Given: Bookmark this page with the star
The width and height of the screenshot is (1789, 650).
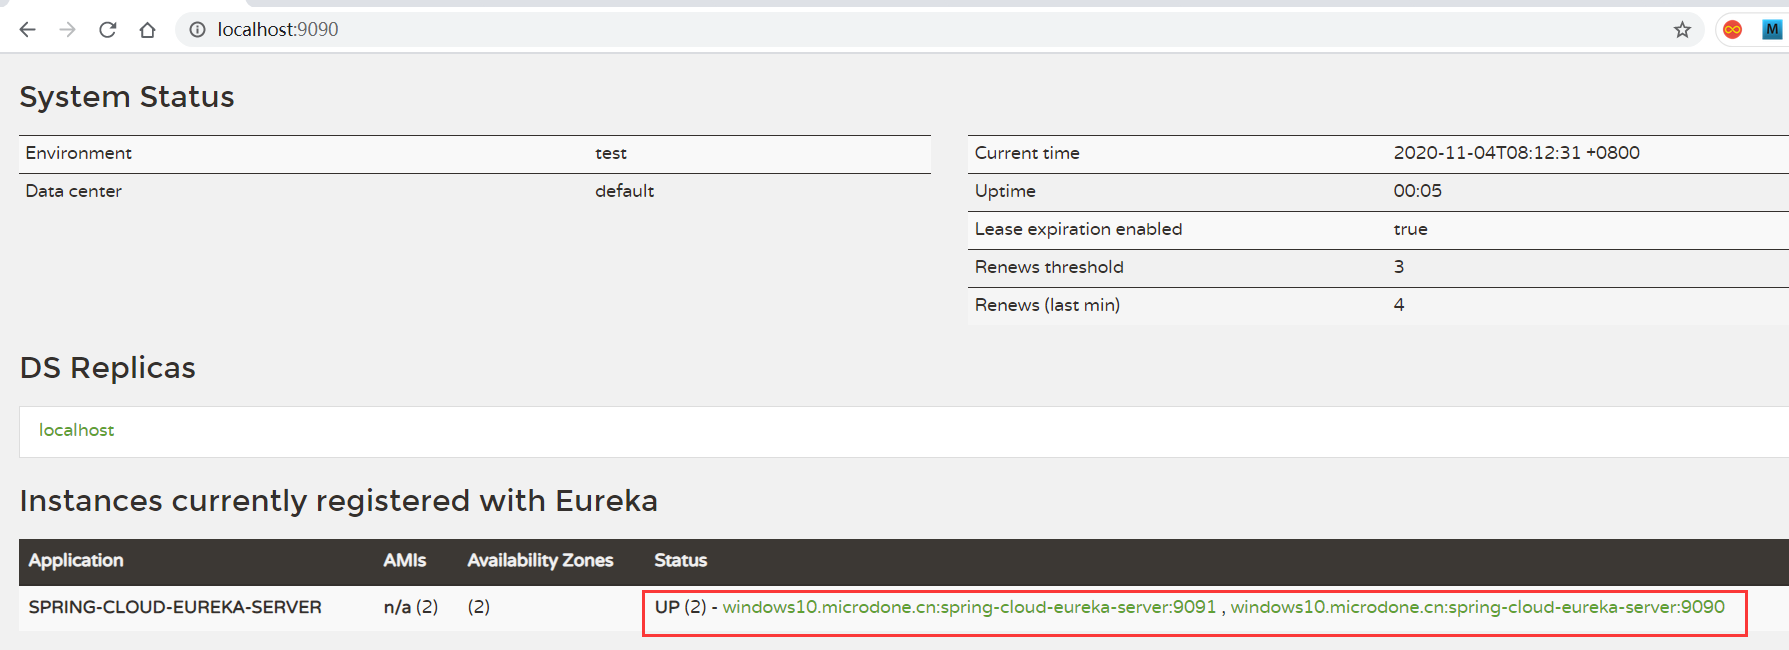Looking at the screenshot, I should pos(1682,30).
